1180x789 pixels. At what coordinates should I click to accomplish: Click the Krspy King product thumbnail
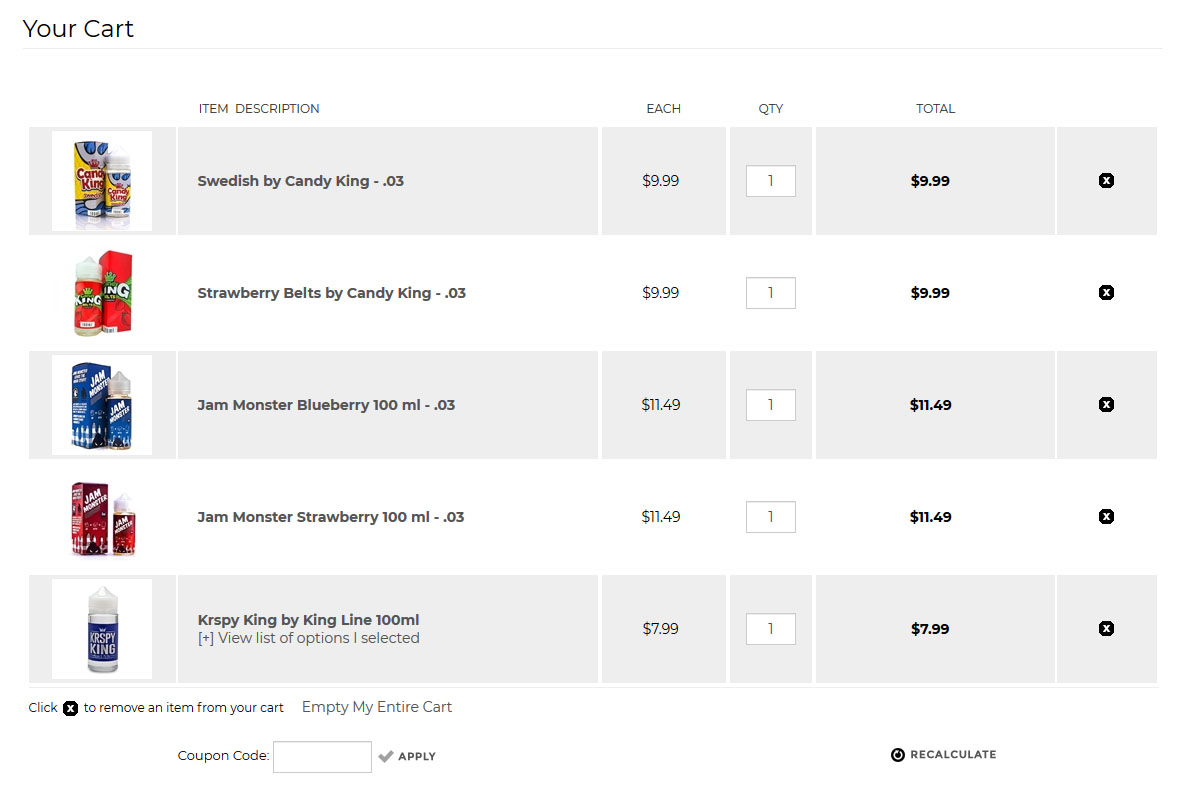(x=102, y=629)
